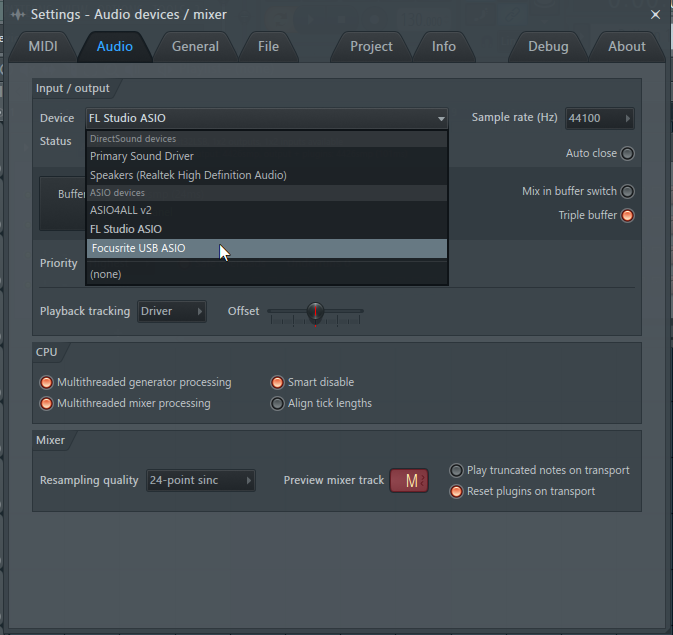
Task: Click the Offset slider knob
Action: (x=315, y=311)
